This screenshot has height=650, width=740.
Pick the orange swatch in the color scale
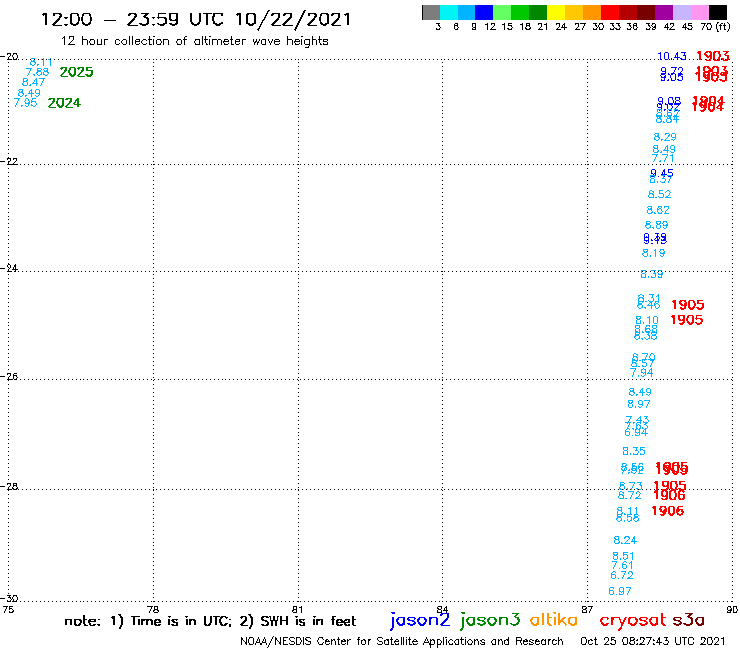[x=592, y=12]
